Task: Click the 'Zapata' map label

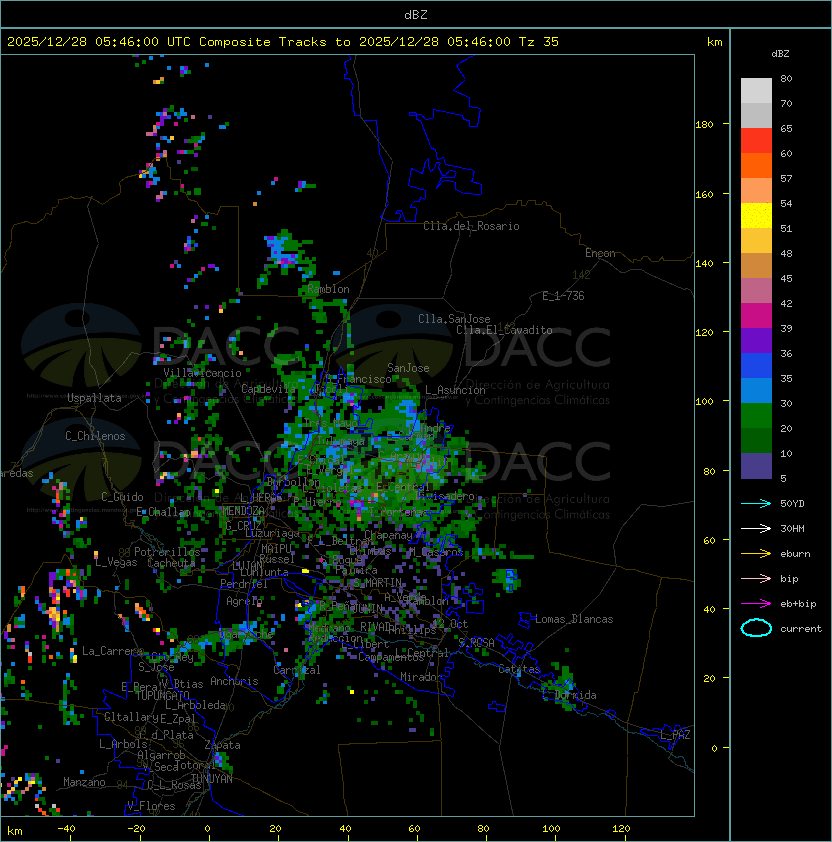Action: click(222, 745)
